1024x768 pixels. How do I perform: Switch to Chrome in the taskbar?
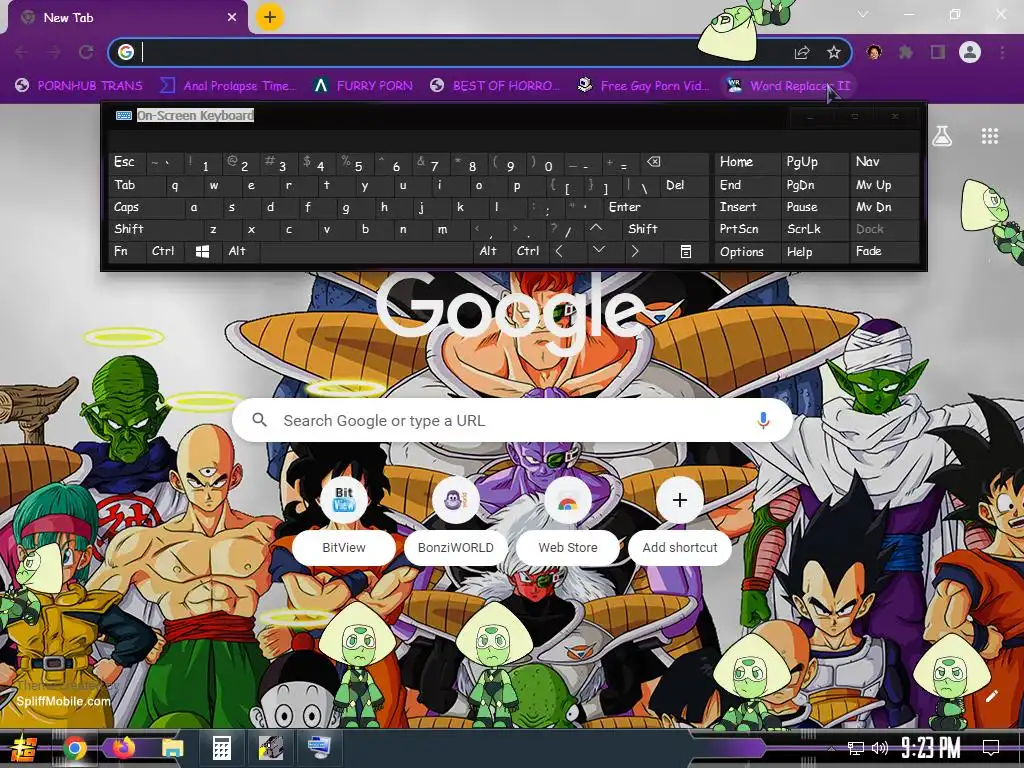[75, 748]
